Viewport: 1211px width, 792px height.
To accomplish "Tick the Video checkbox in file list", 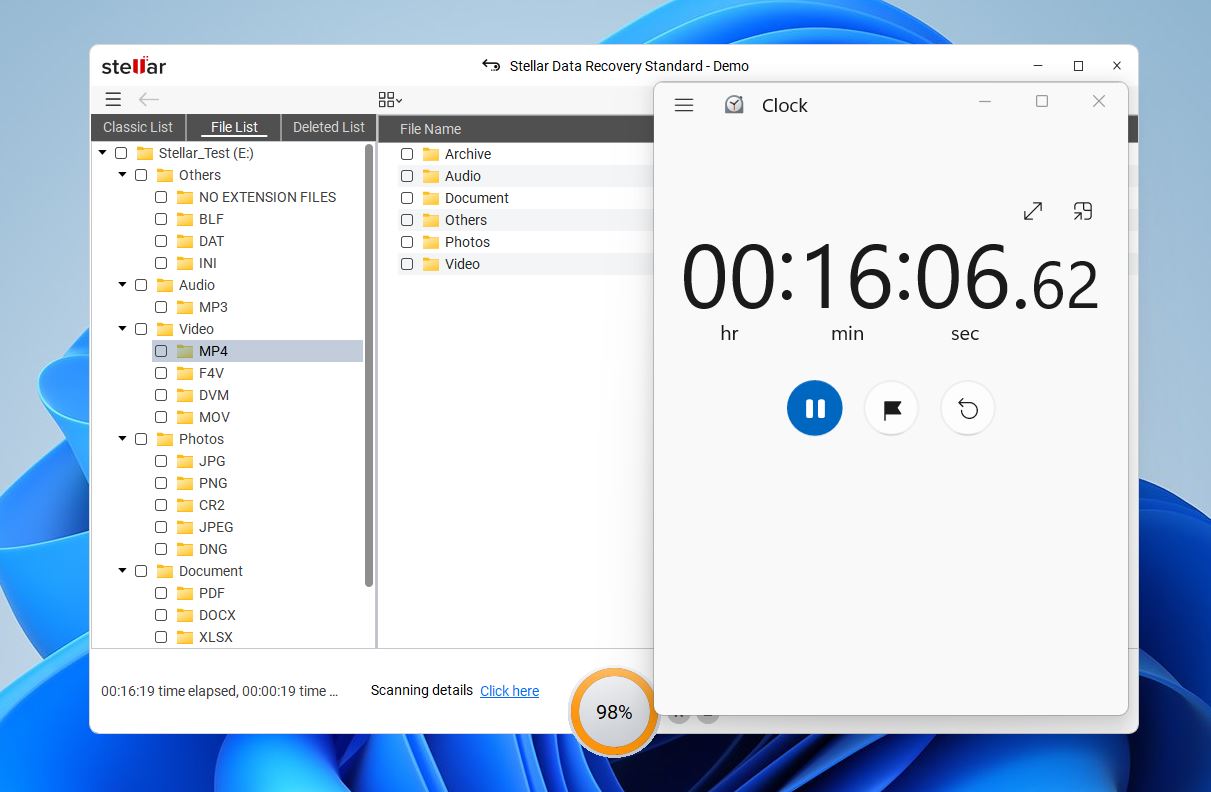I will 407,264.
